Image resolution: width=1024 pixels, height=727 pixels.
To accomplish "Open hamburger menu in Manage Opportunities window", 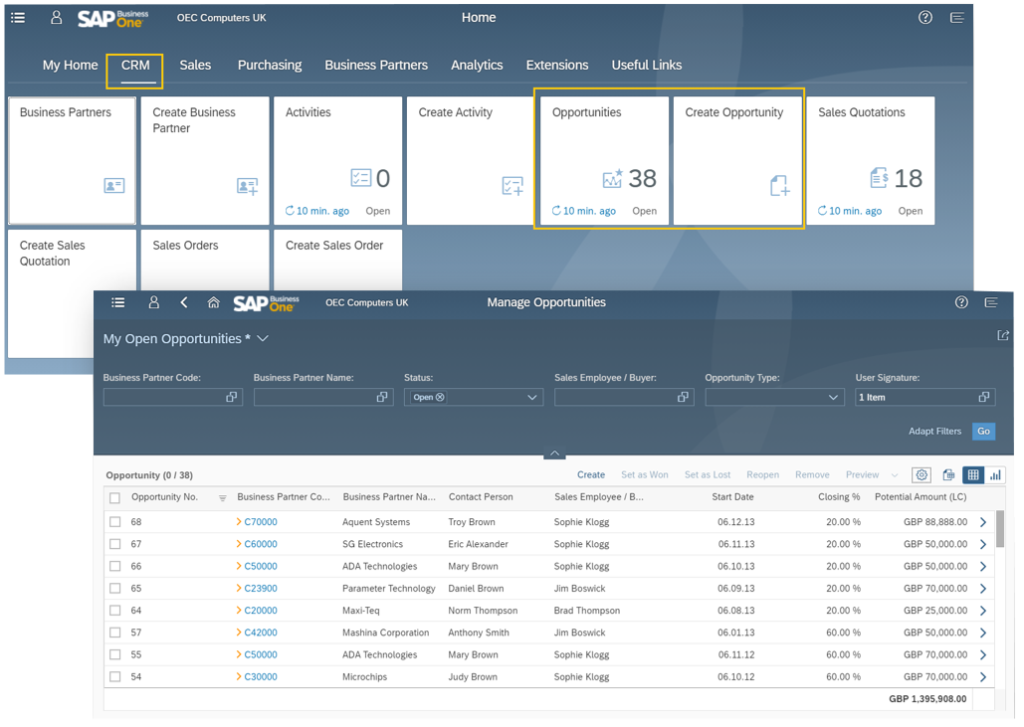I will click(x=118, y=302).
